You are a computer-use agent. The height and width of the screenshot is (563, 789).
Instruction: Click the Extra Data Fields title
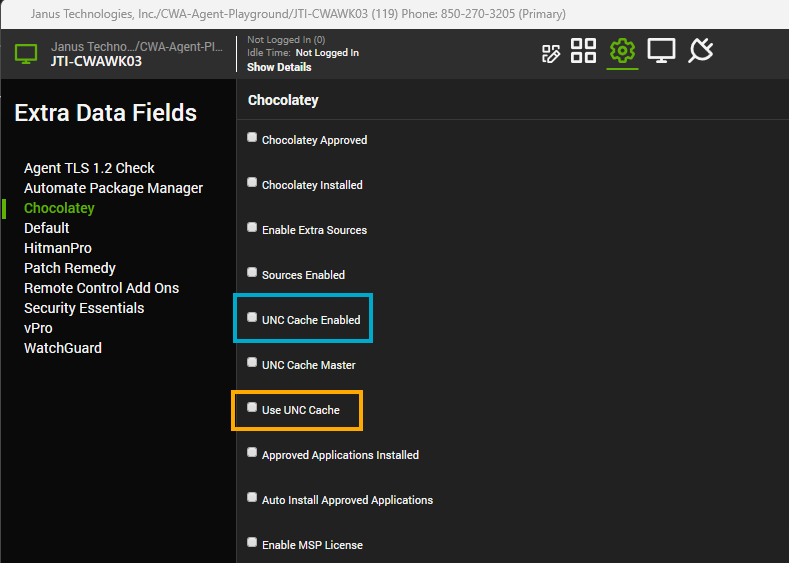click(x=106, y=113)
